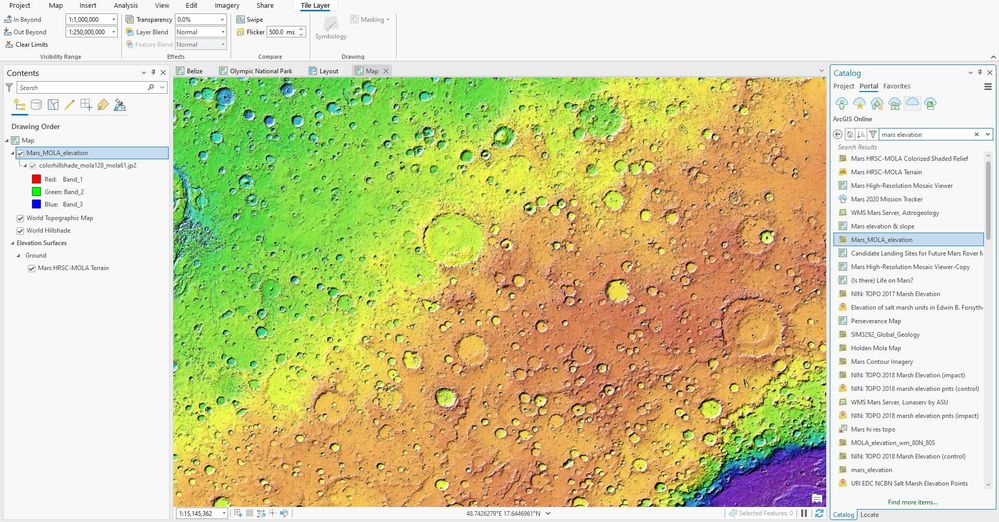999x522 pixels.
Task: Uncheck the Mars_MOLA_elevation layer
Action: (20, 153)
